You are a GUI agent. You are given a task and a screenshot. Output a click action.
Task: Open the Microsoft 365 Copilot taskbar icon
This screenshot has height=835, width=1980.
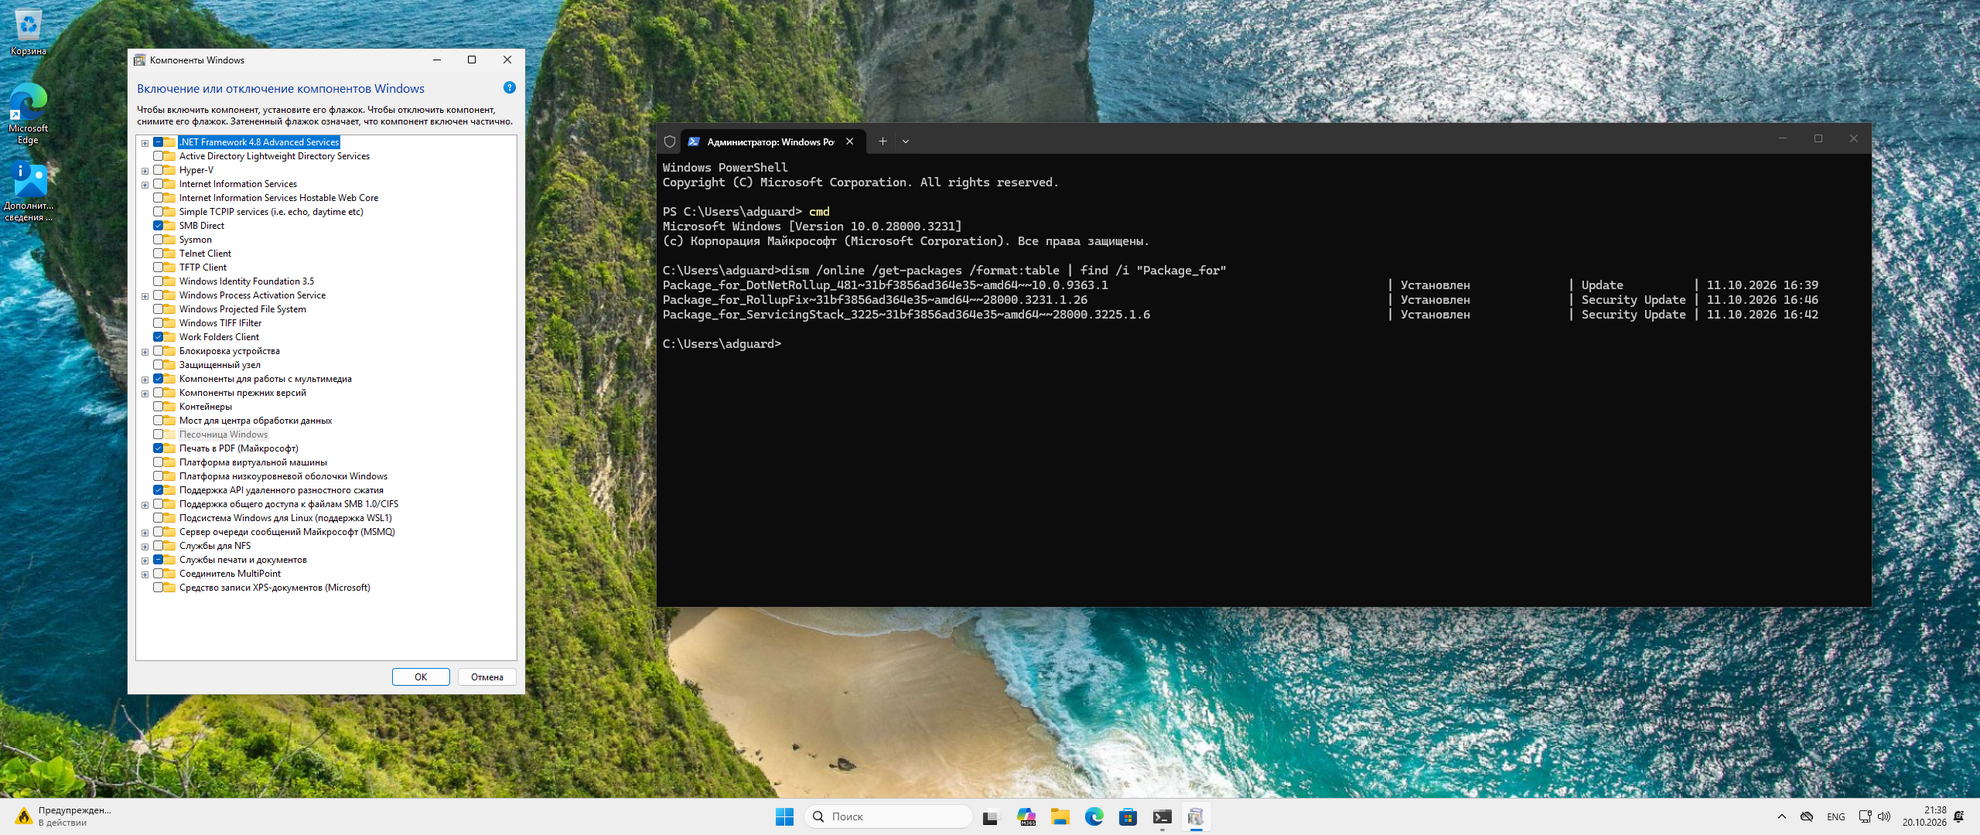(1026, 817)
